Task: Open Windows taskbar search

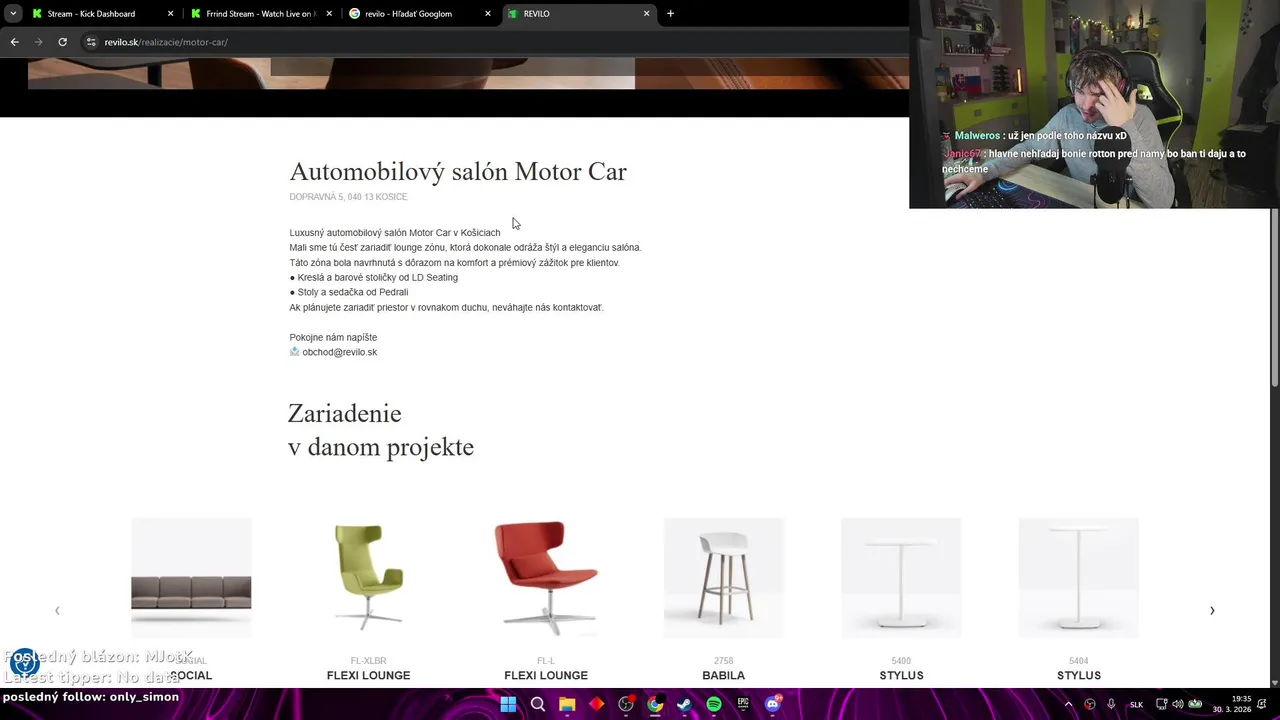Action: point(537,704)
